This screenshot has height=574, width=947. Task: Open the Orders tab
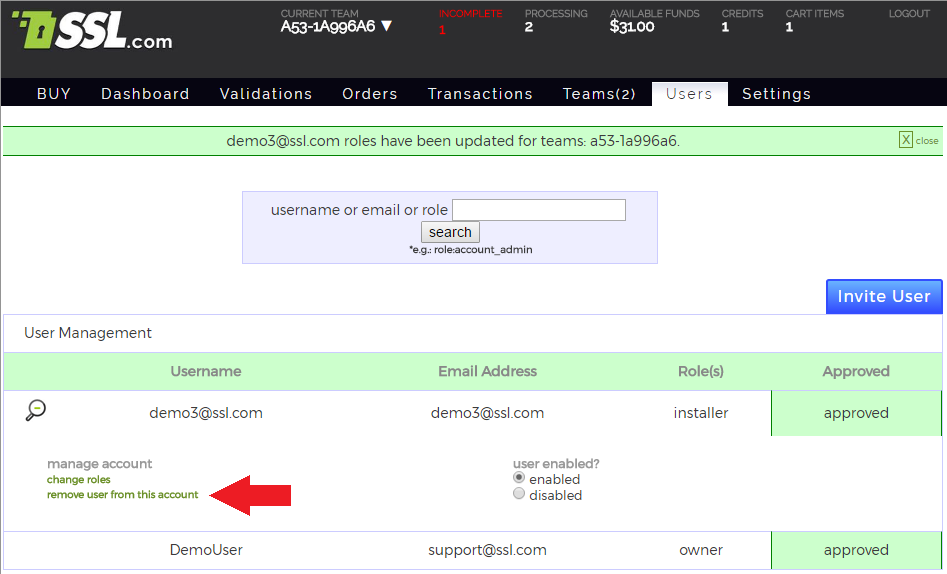pyautogui.click(x=370, y=94)
